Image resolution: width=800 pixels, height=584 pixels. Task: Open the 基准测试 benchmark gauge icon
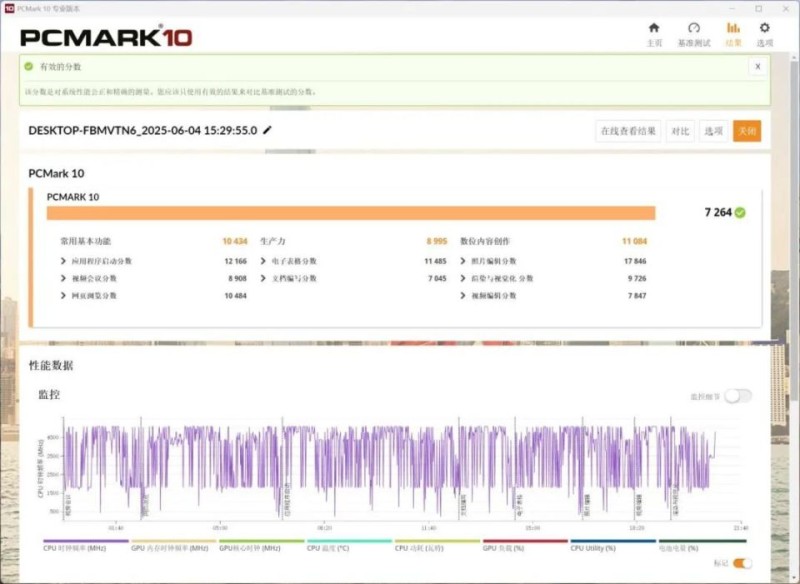(693, 29)
